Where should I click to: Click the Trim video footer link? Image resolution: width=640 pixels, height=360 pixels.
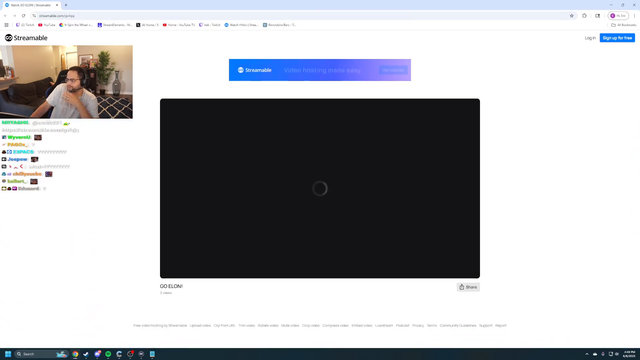(247, 326)
